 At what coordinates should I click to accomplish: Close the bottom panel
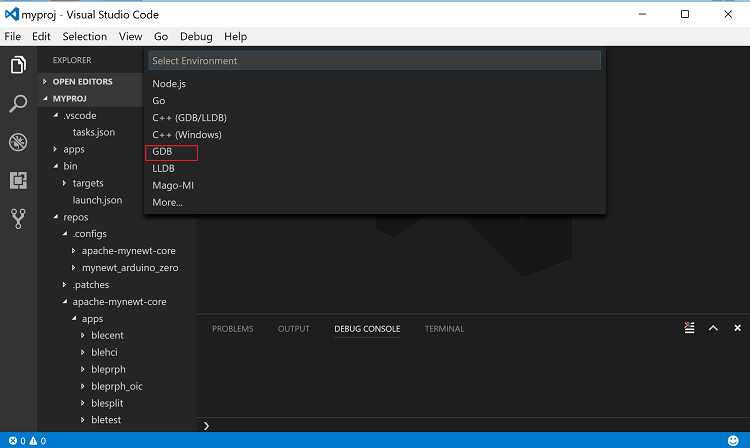[x=738, y=328]
